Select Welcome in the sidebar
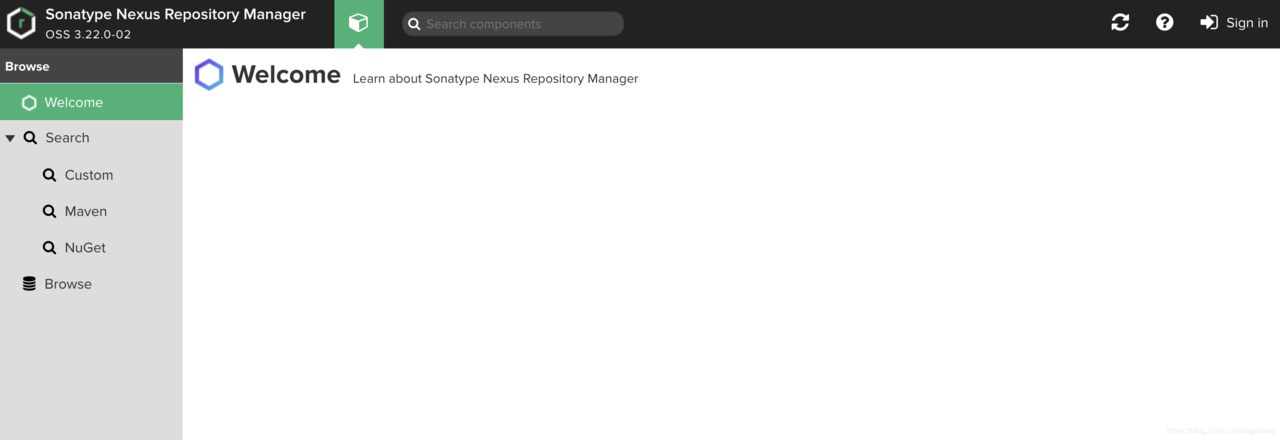Screen dimensions: 1280x440 point(91,102)
